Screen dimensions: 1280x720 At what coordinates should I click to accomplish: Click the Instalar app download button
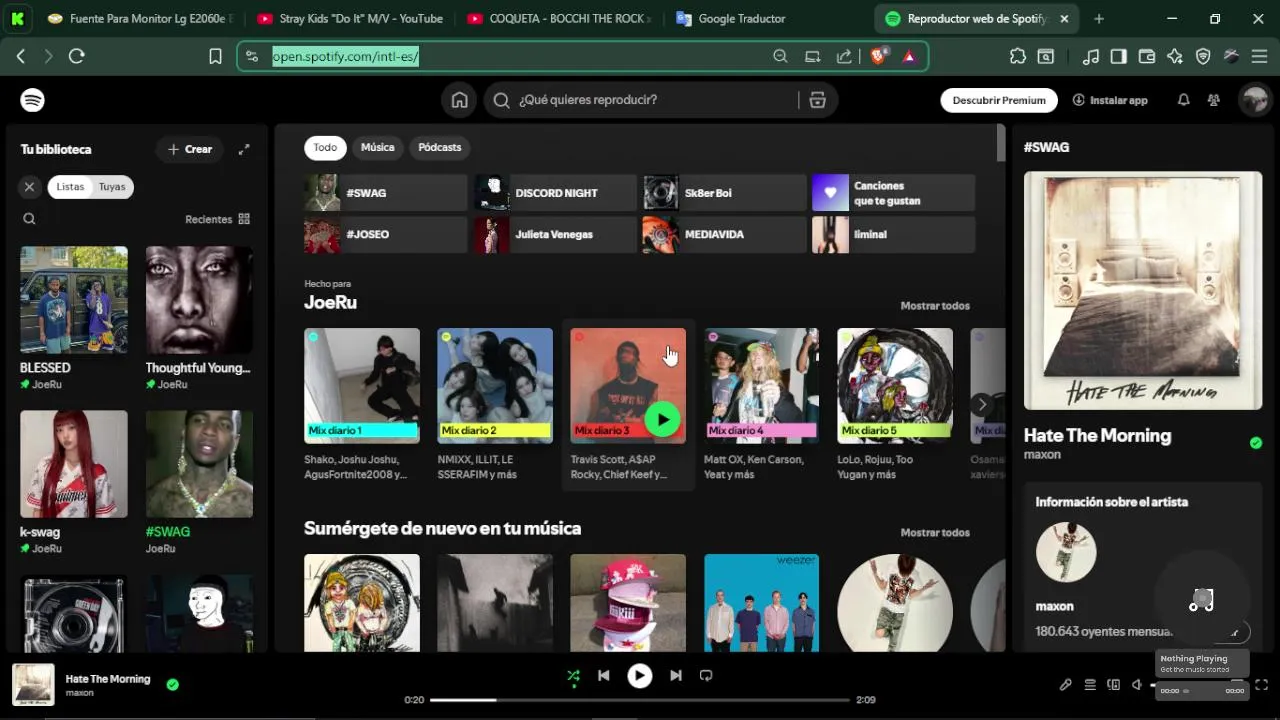1110,100
